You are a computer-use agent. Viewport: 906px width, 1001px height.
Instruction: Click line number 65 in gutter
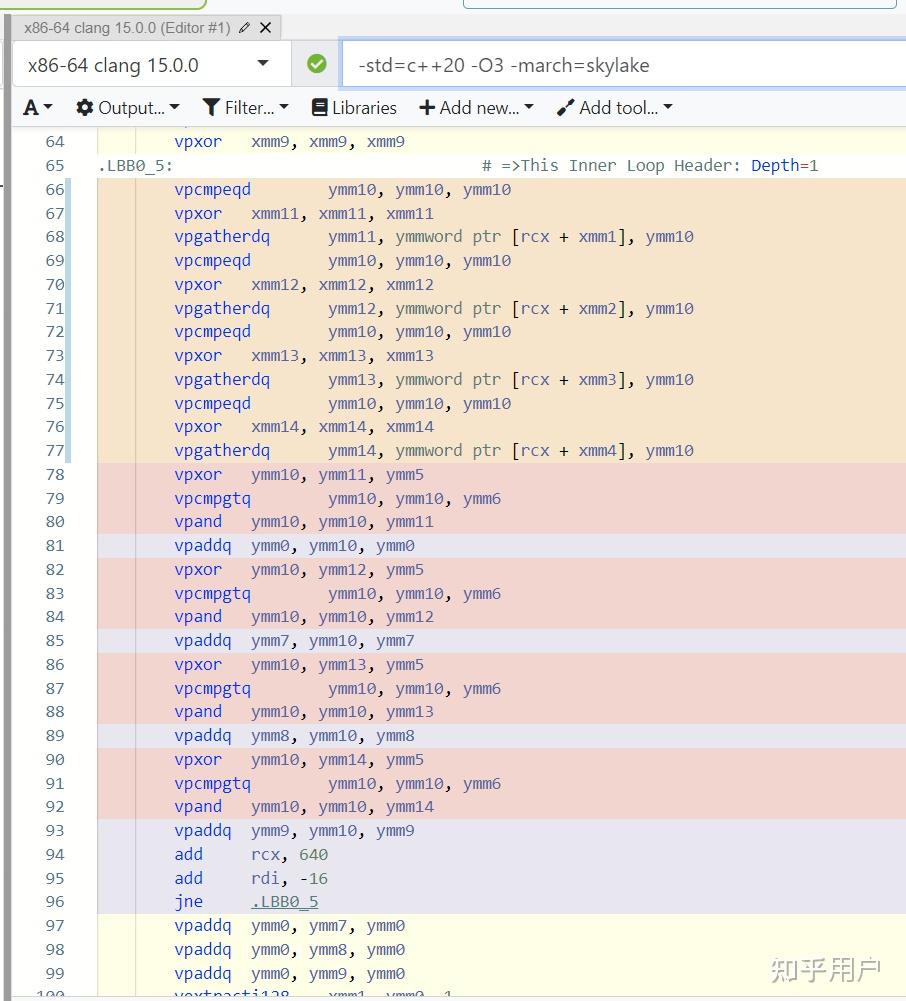tap(55, 165)
